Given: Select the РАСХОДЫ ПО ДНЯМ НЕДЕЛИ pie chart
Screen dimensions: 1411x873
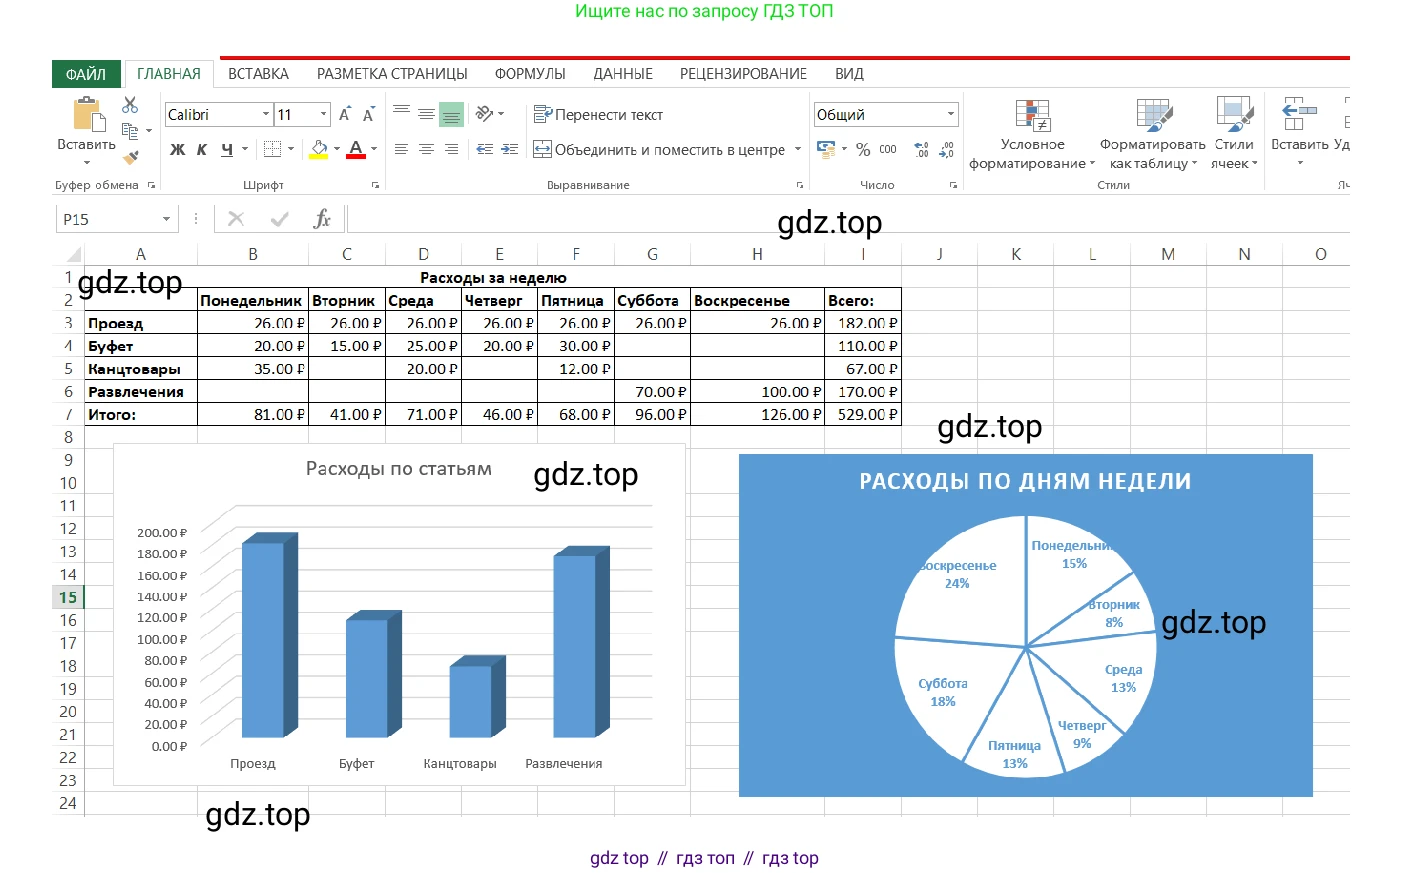Looking at the screenshot, I should [x=1025, y=625].
